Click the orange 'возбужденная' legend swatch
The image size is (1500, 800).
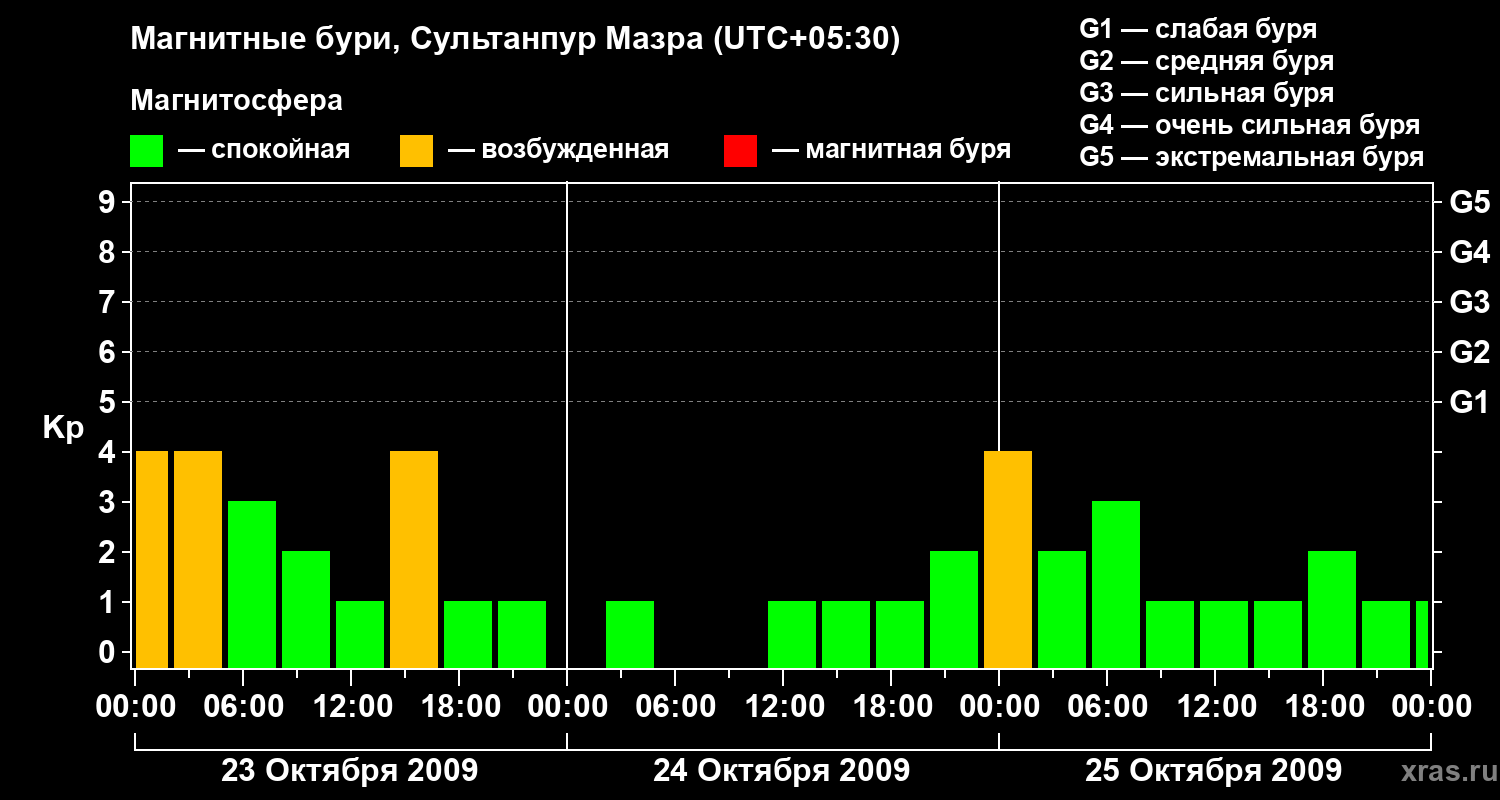[416, 151]
